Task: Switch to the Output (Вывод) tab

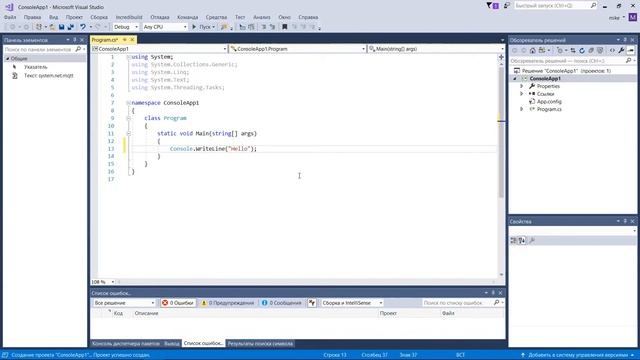Action: tap(171, 344)
